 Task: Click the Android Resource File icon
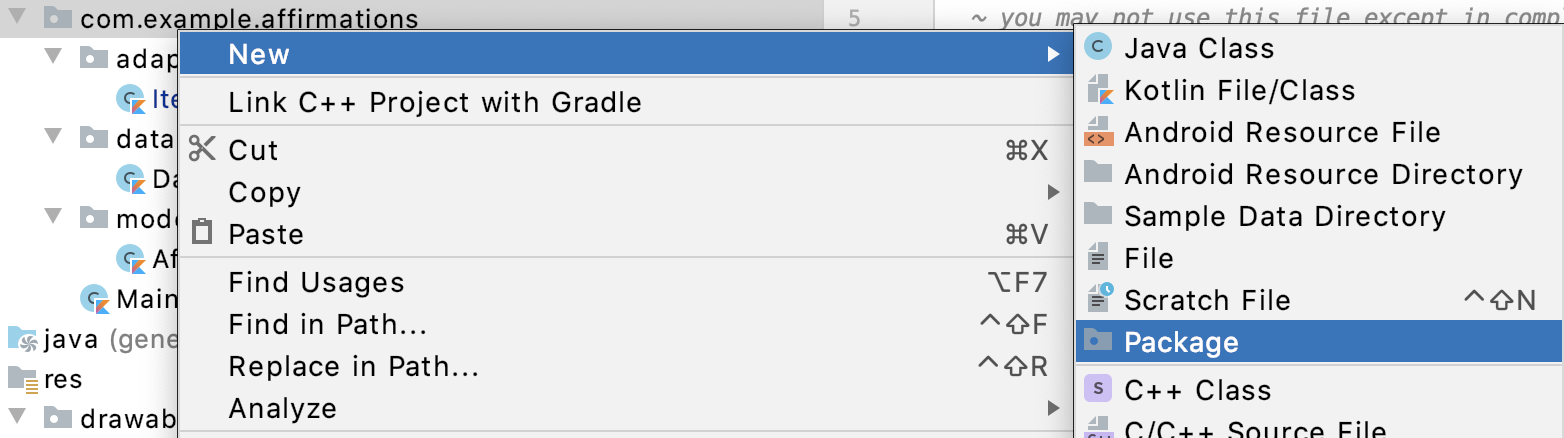point(1099,132)
